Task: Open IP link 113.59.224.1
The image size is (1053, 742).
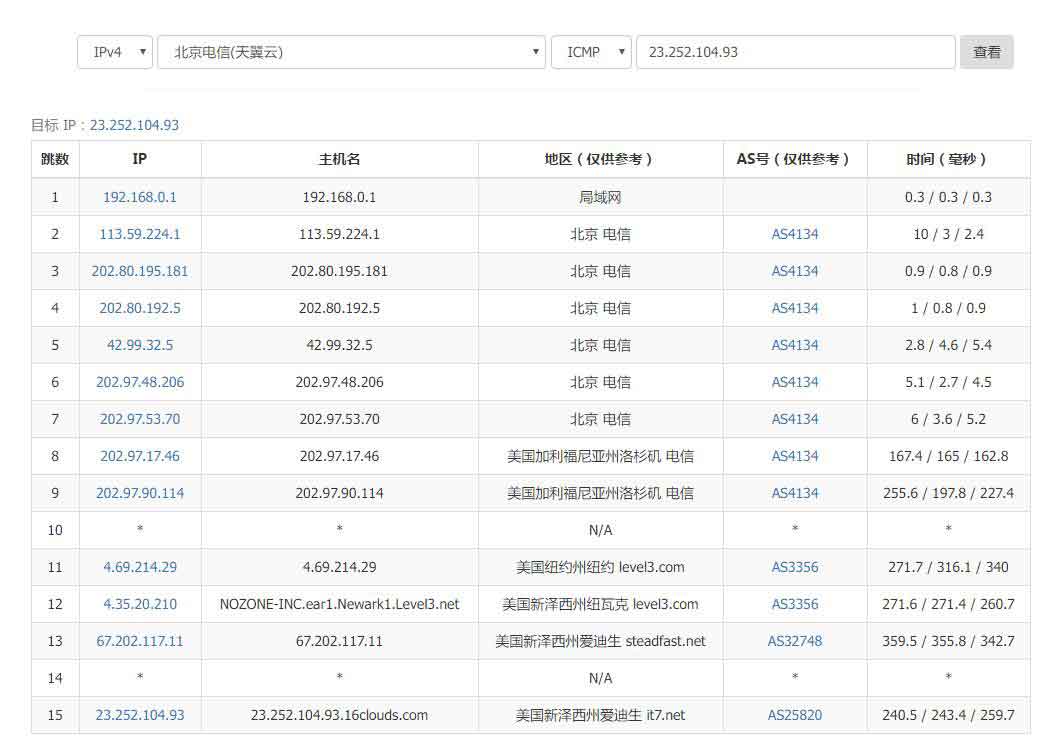Action: point(140,234)
